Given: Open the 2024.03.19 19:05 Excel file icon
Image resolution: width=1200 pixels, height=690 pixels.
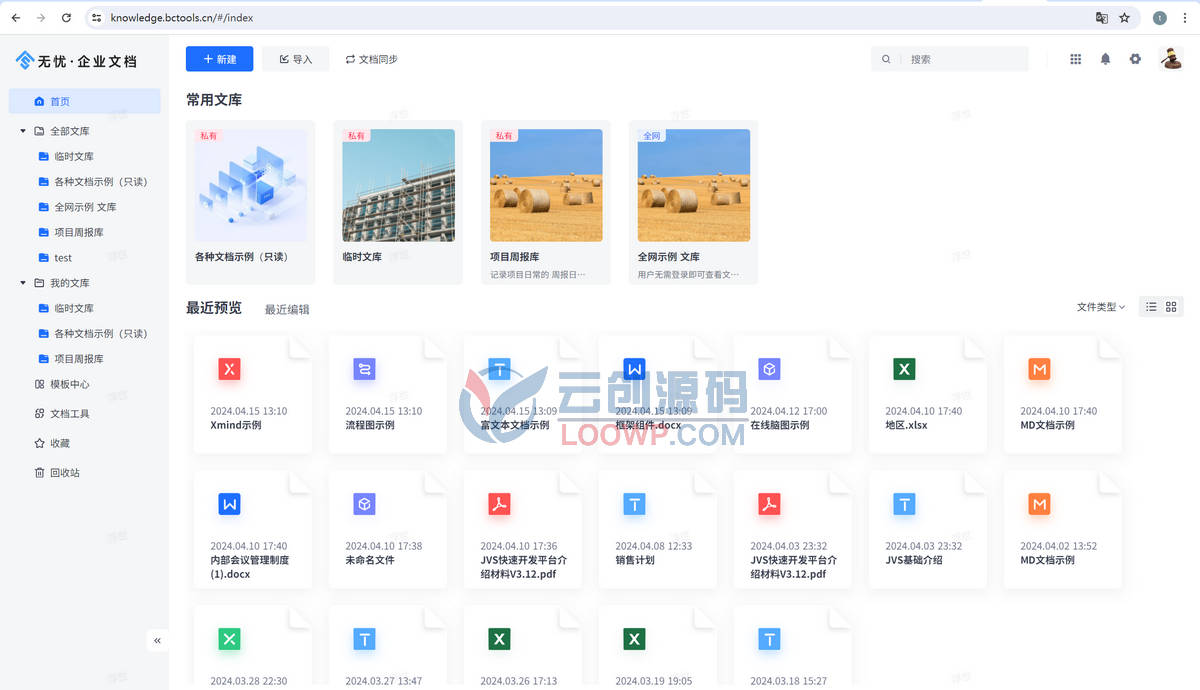Looking at the screenshot, I should (634, 639).
